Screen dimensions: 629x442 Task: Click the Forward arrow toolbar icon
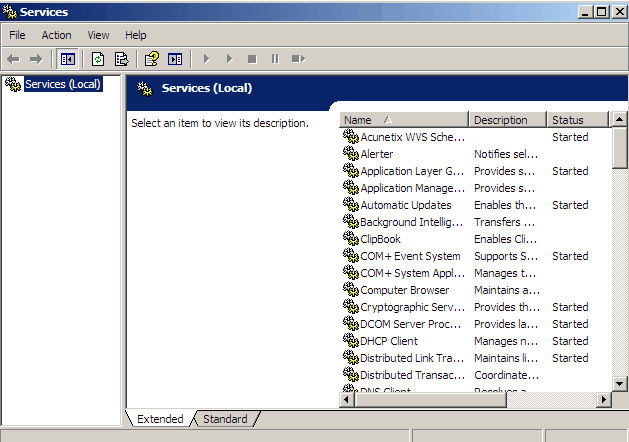point(36,59)
